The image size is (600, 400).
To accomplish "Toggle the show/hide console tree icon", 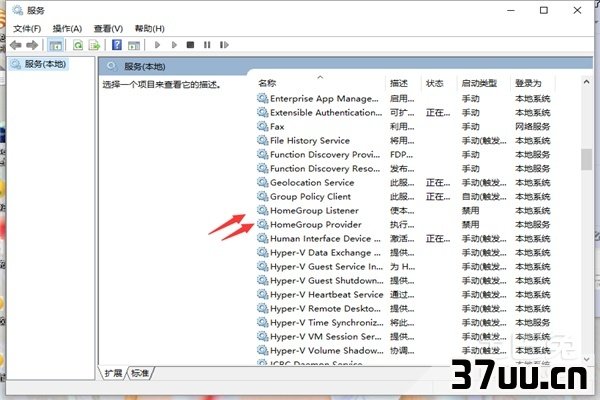I will pyautogui.click(x=55, y=45).
